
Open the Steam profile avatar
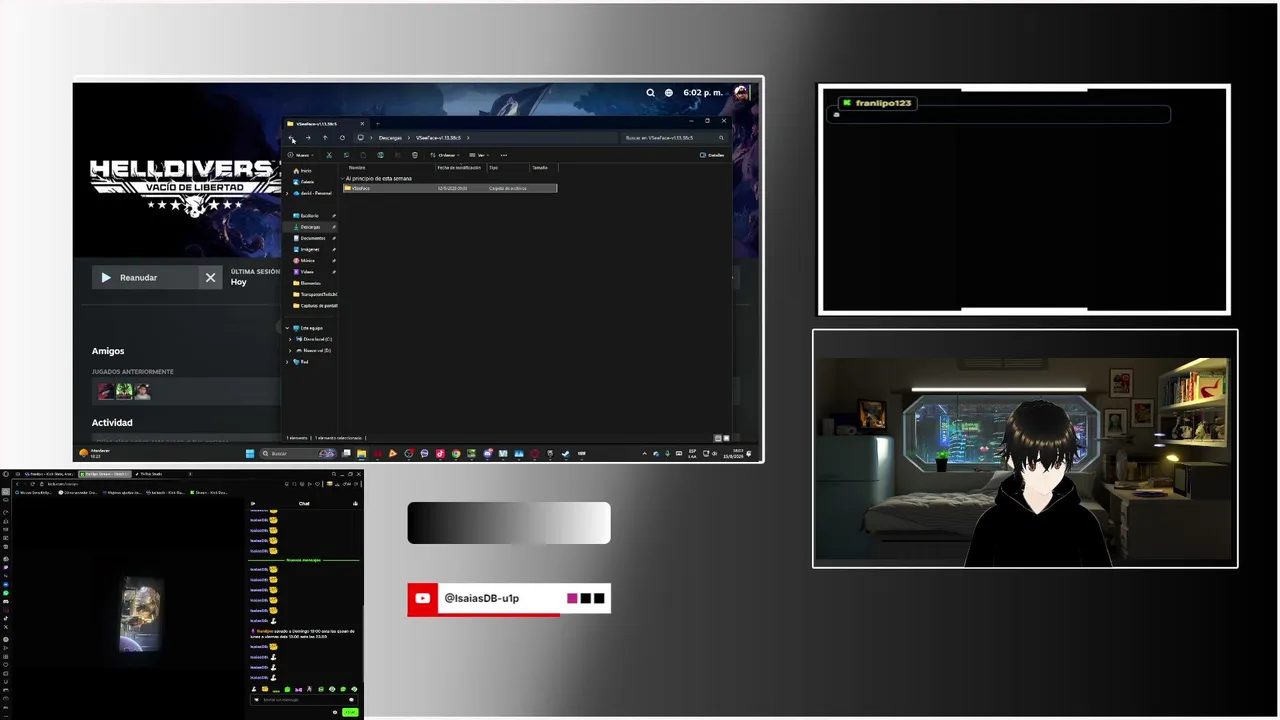click(x=741, y=93)
